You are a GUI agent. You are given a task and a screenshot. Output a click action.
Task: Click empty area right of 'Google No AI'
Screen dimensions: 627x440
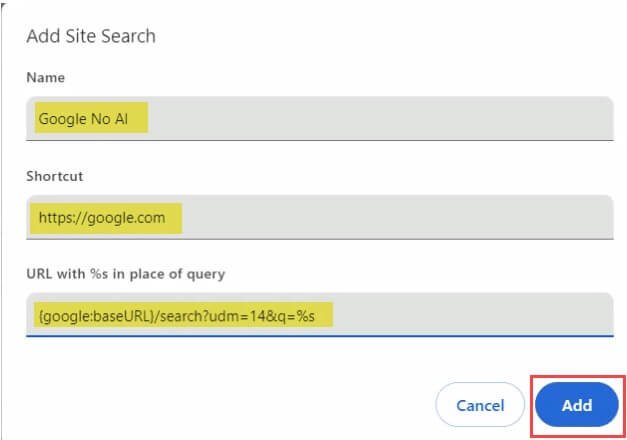(380, 118)
